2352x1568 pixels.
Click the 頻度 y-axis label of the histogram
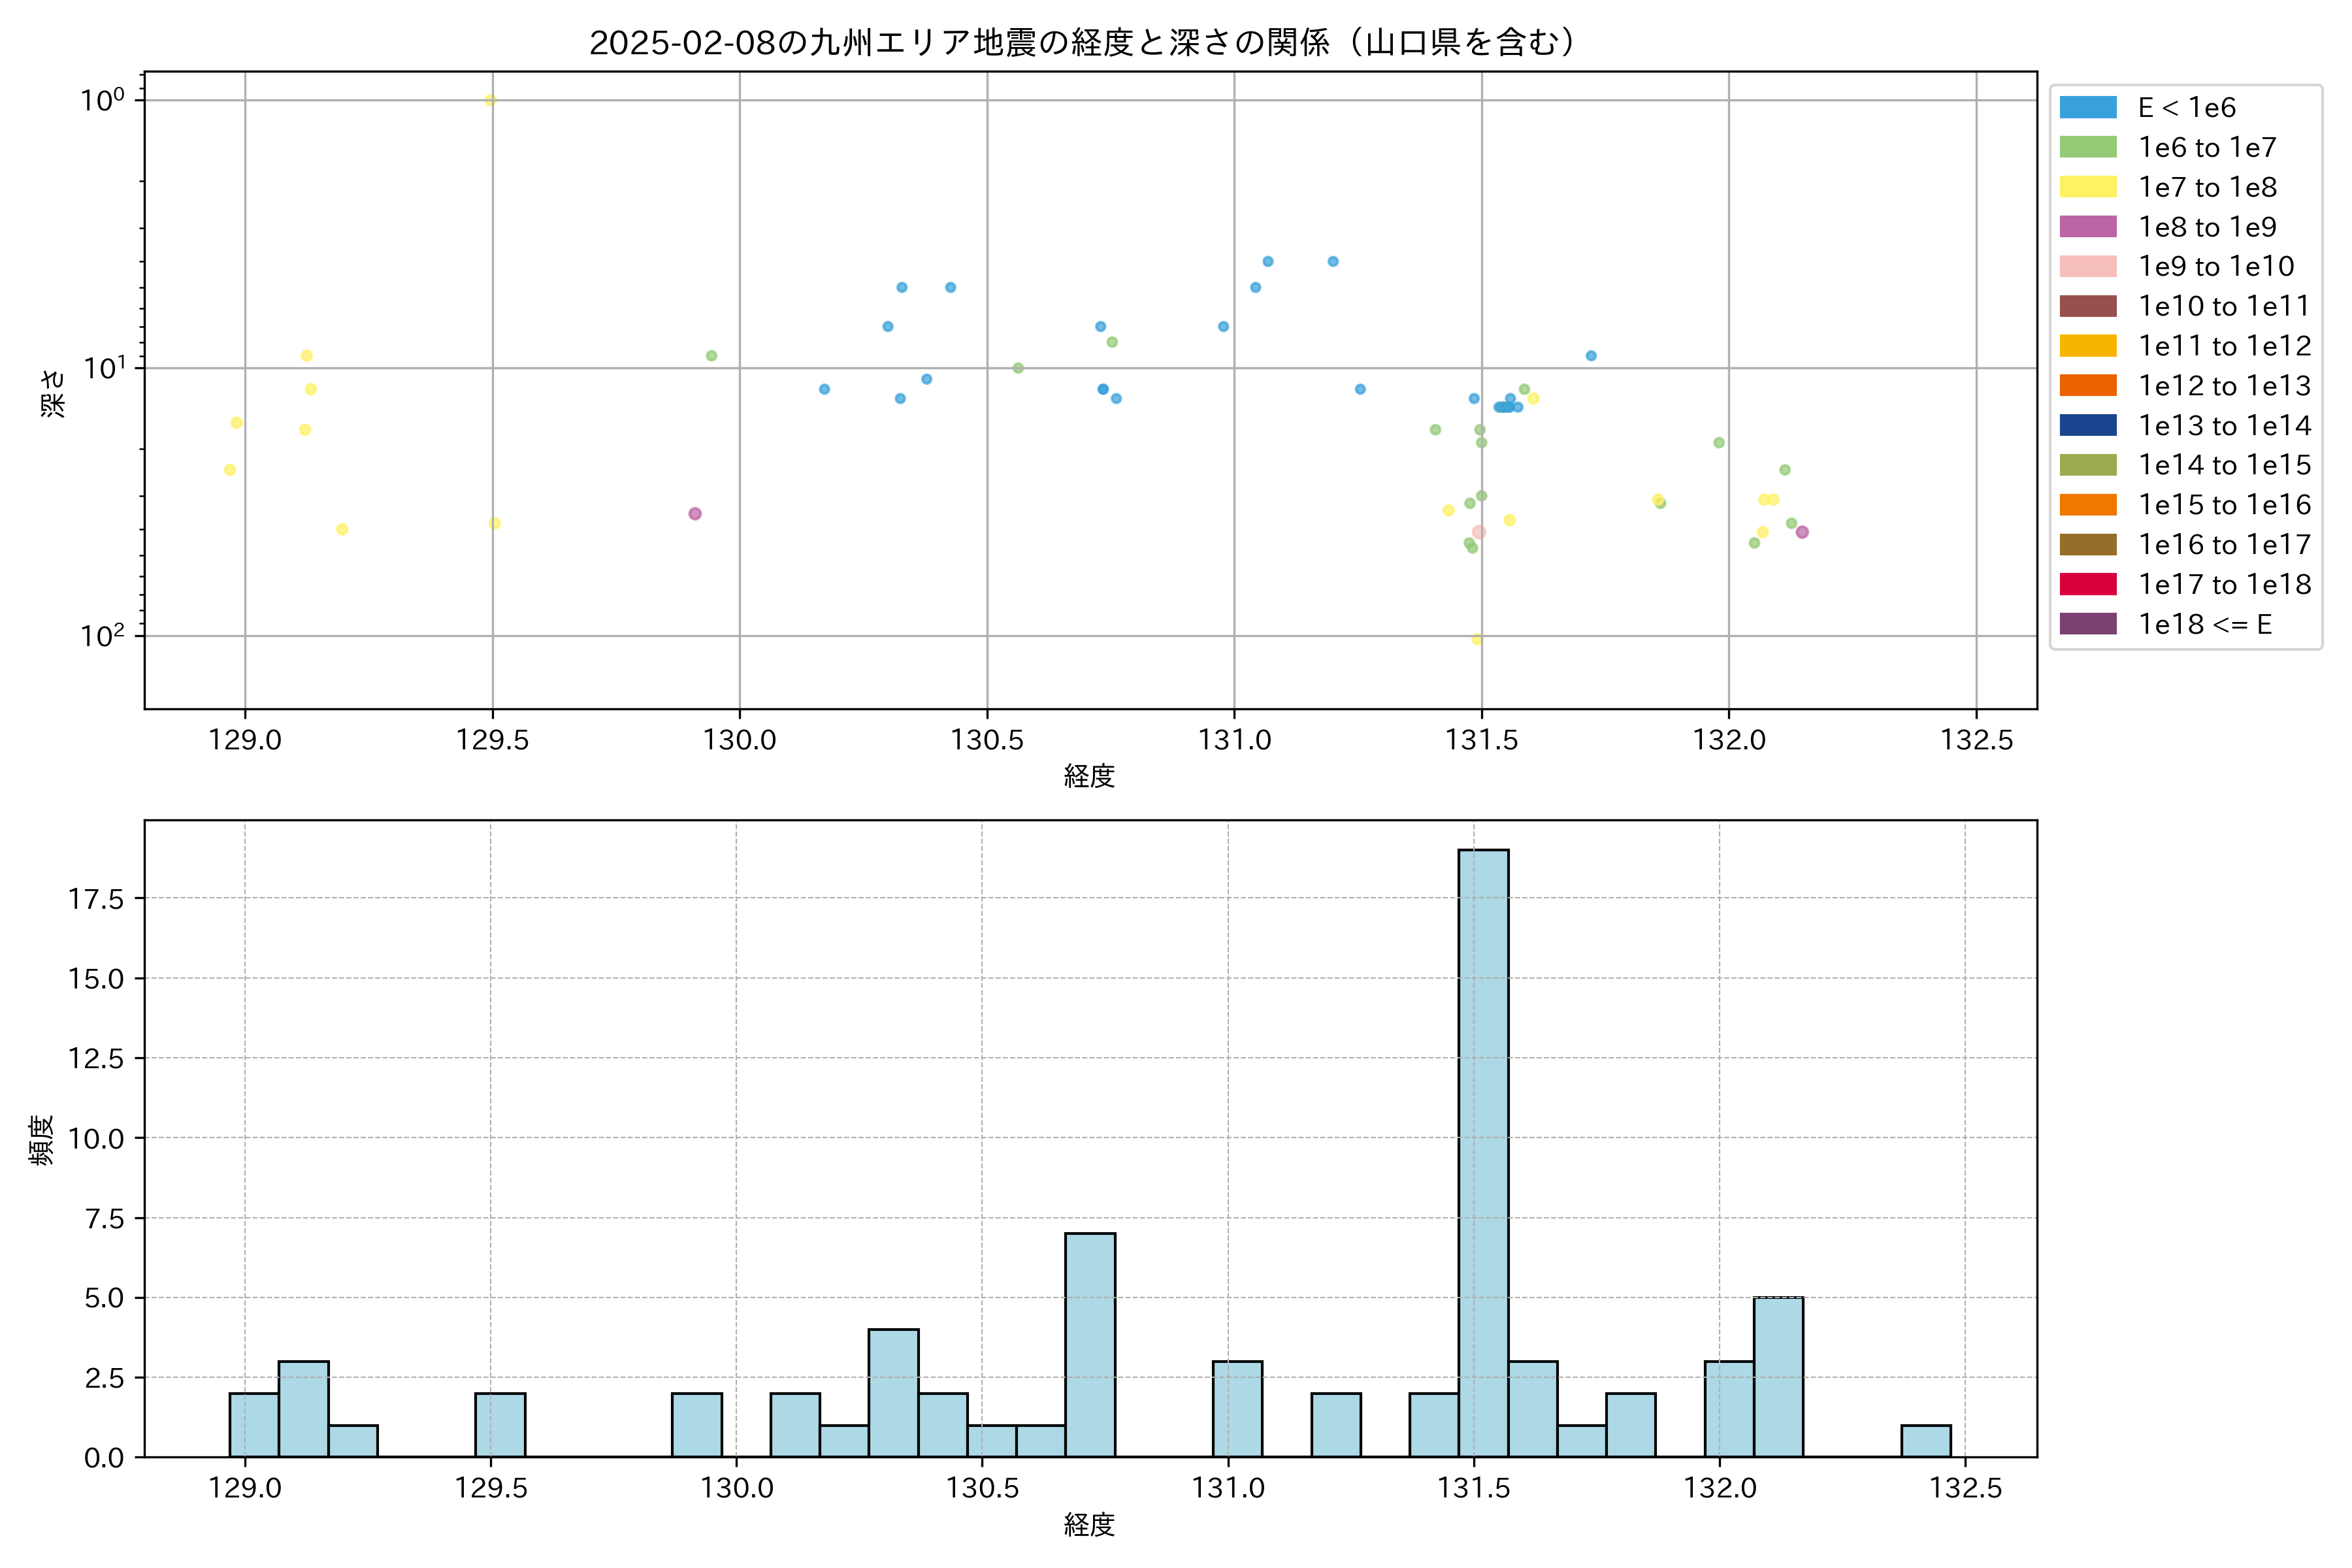[x=42, y=1140]
